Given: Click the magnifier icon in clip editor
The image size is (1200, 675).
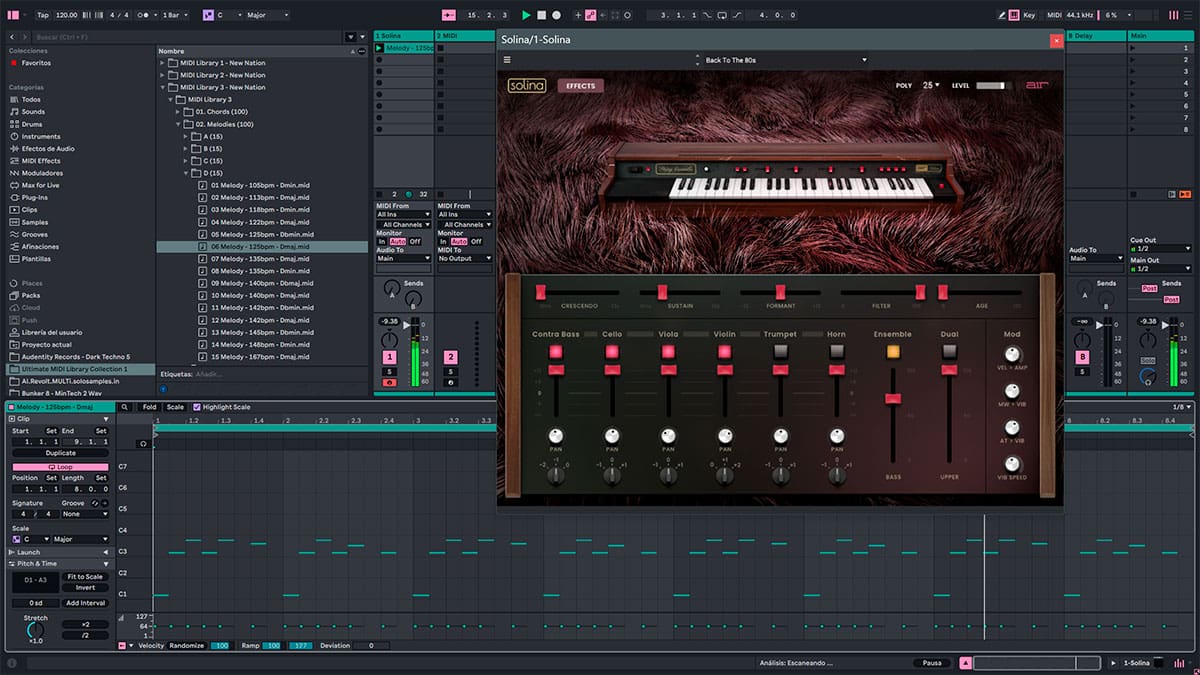Looking at the screenshot, I should tap(124, 407).
